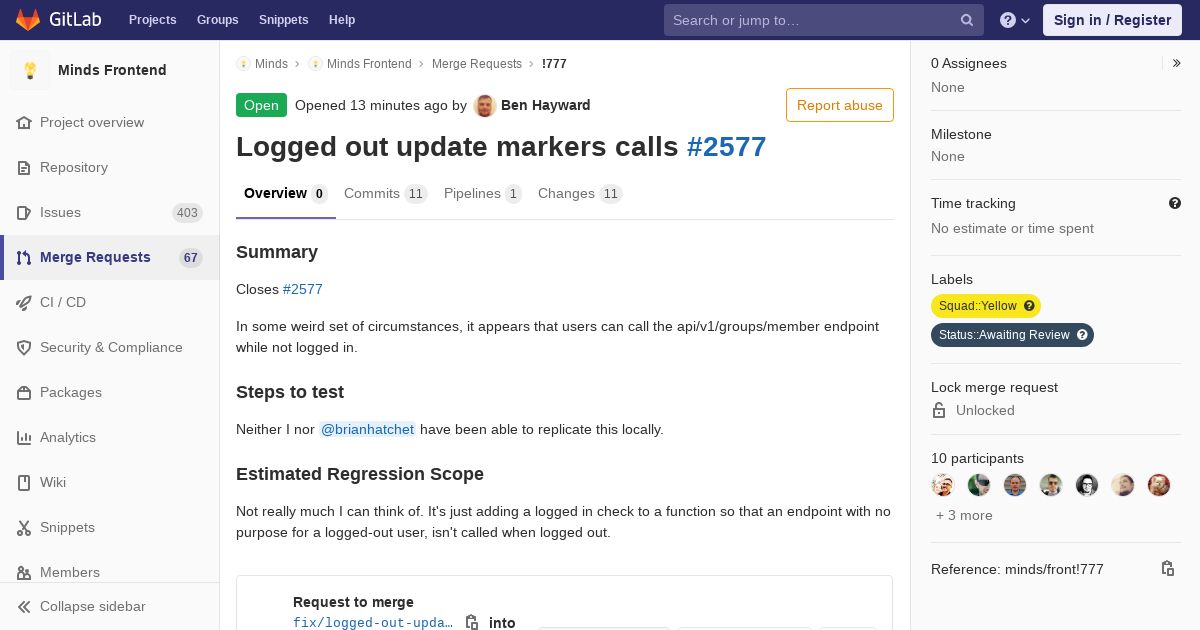Click the unlocked padlock icon
1200x630 pixels.
point(939,410)
